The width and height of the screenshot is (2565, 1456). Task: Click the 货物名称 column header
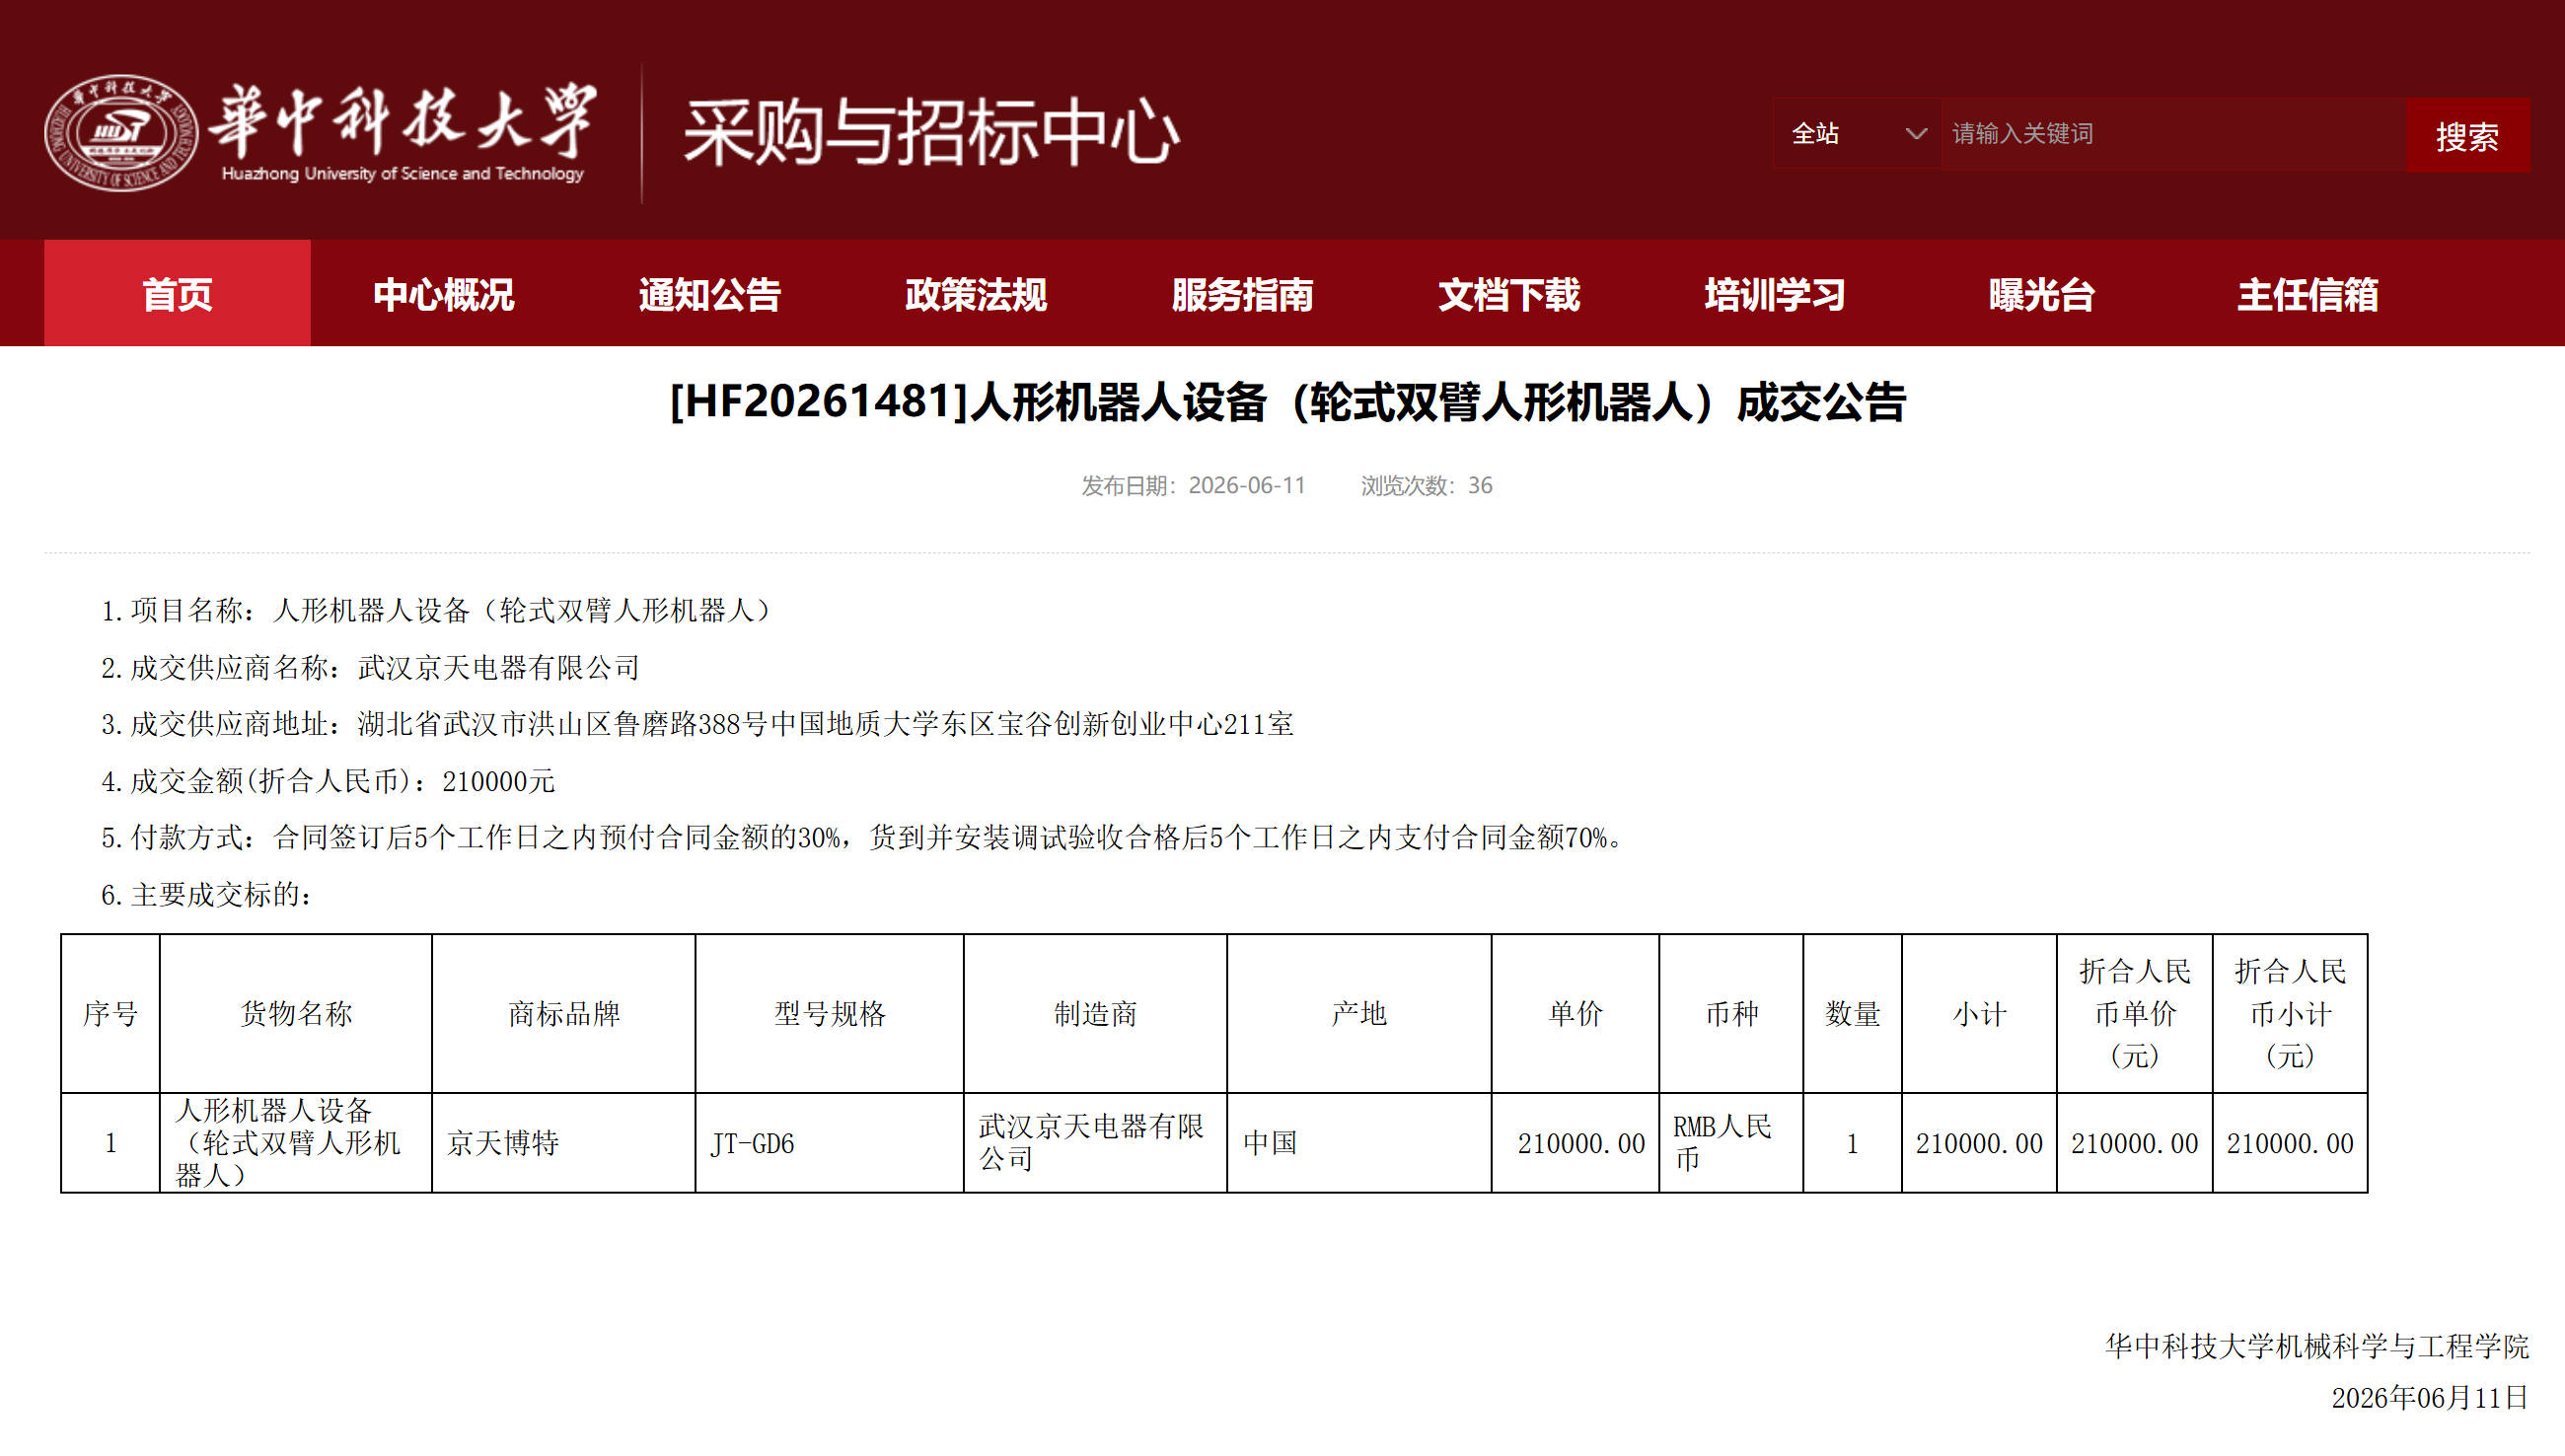pyautogui.click(x=296, y=1014)
